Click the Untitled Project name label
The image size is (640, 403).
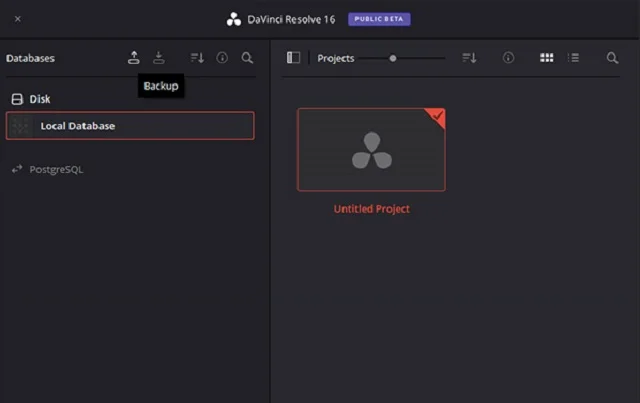(x=371, y=209)
